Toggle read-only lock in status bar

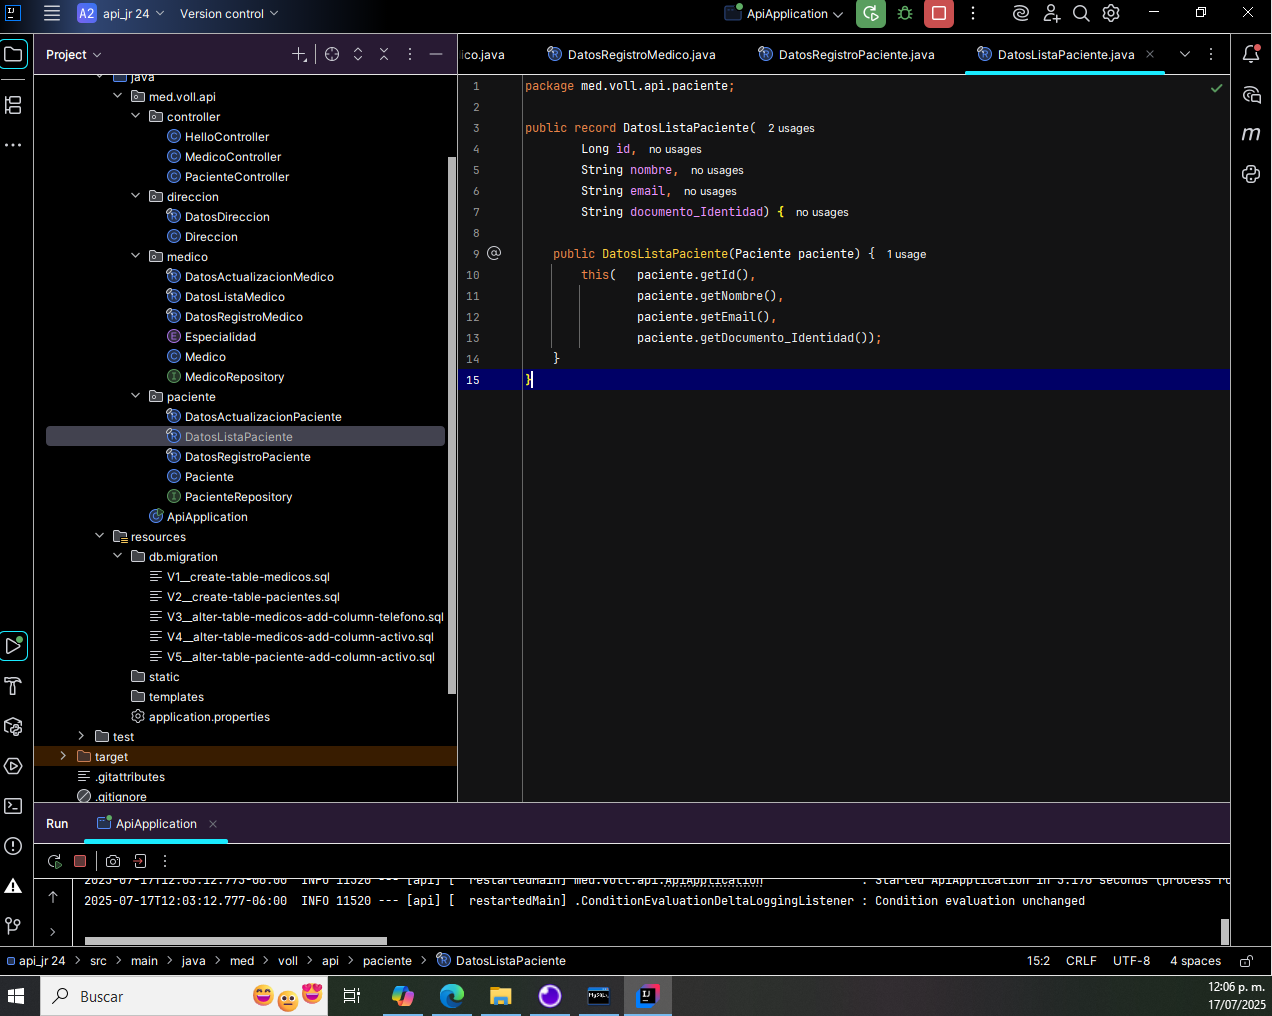point(1246,961)
